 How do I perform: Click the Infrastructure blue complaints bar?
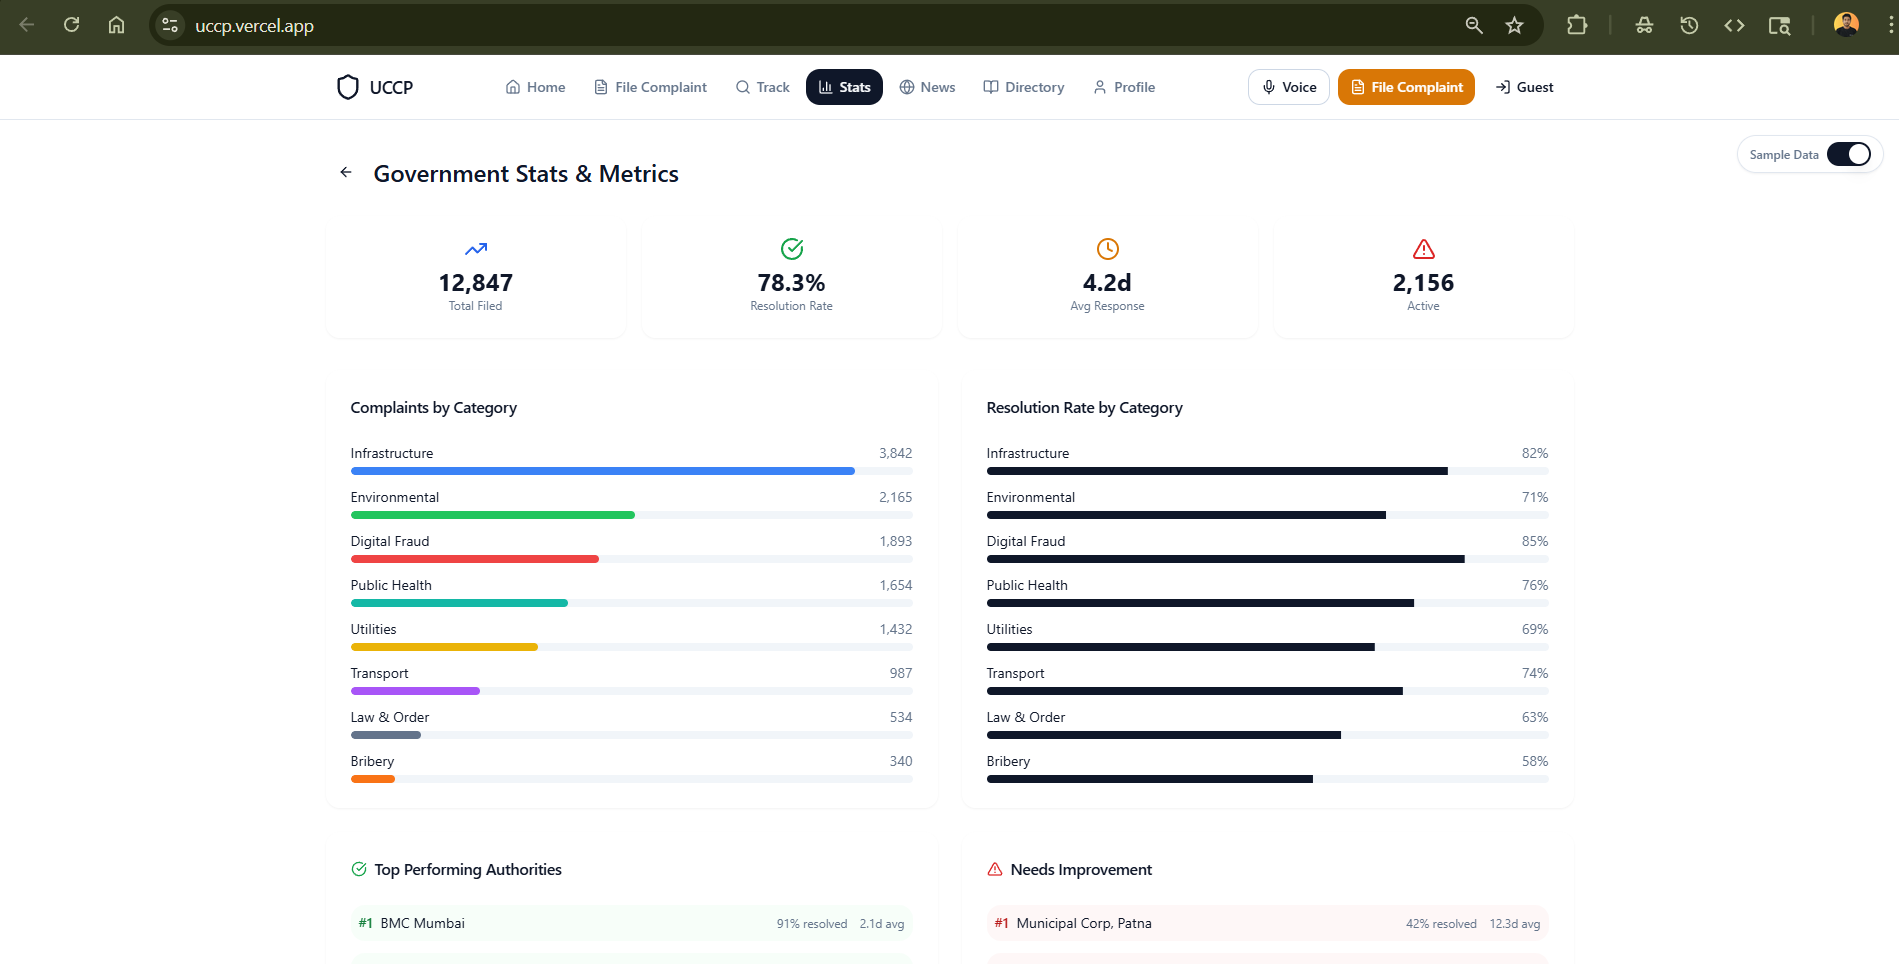pos(603,471)
